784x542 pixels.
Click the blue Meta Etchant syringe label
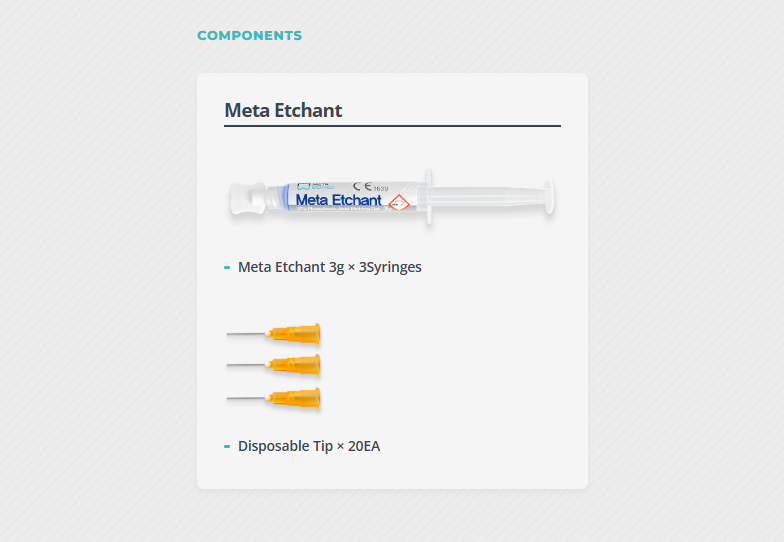coord(338,200)
